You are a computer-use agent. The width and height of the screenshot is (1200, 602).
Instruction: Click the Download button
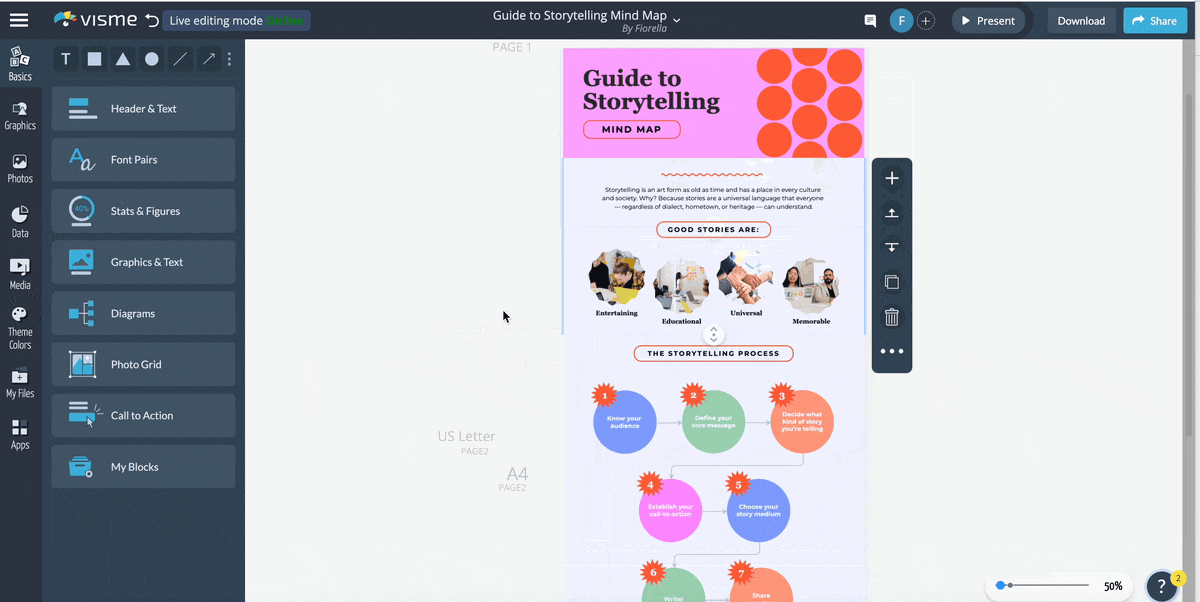tap(1081, 19)
